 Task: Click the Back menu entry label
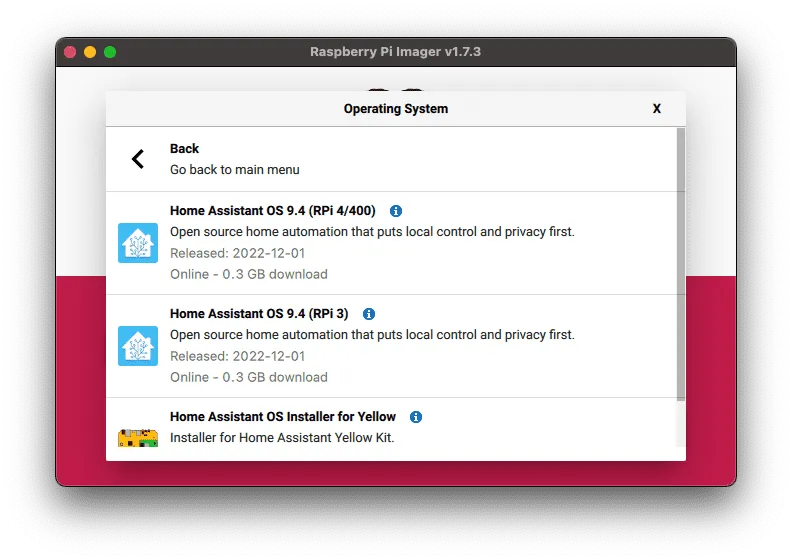(184, 148)
